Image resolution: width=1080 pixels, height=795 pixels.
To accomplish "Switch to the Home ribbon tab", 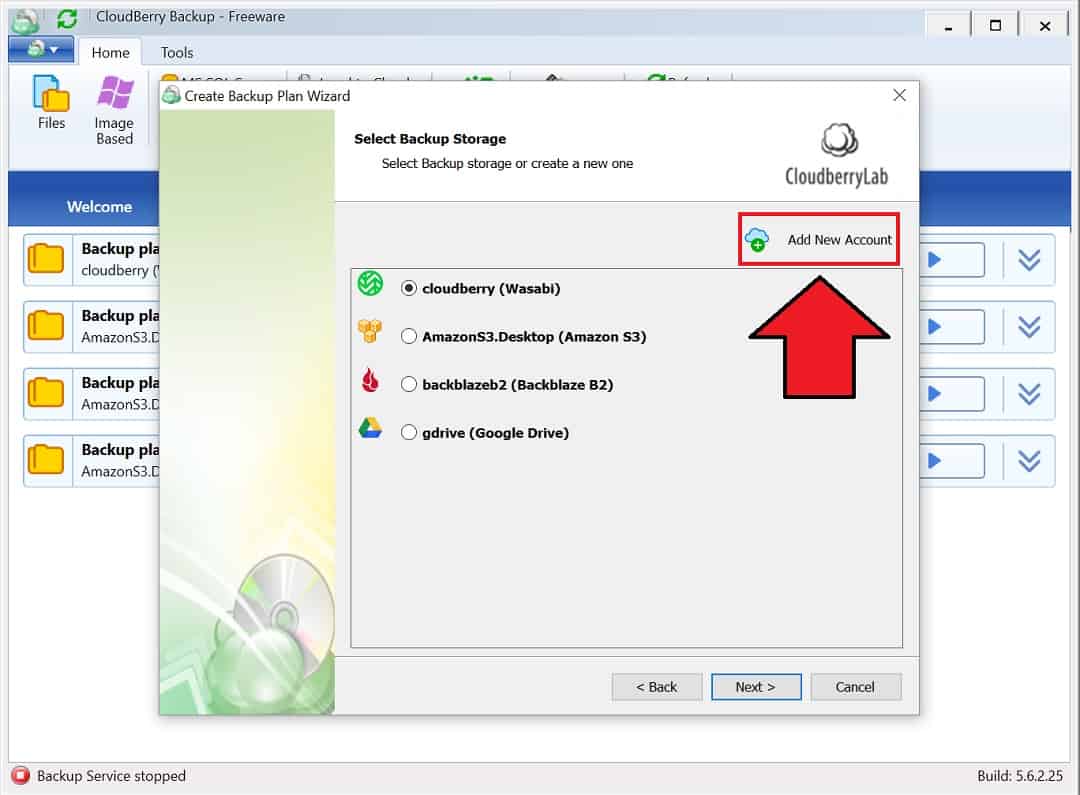I will pos(110,52).
